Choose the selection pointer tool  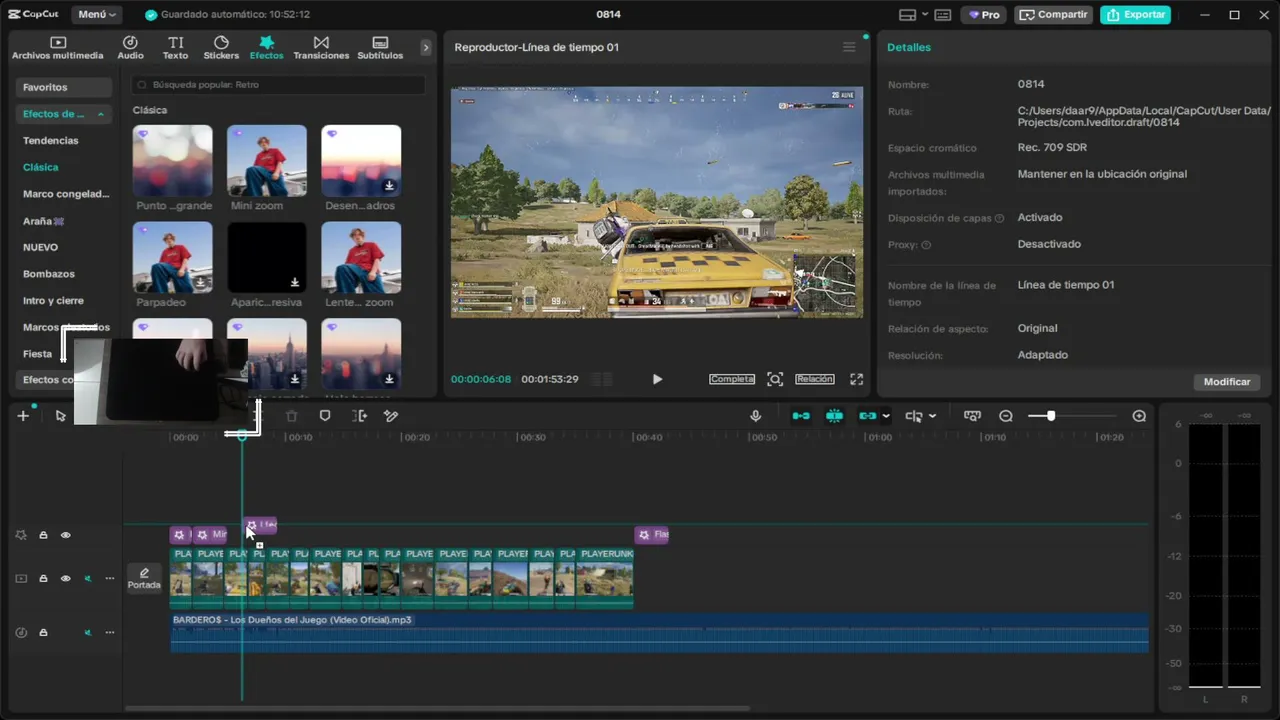(x=61, y=416)
